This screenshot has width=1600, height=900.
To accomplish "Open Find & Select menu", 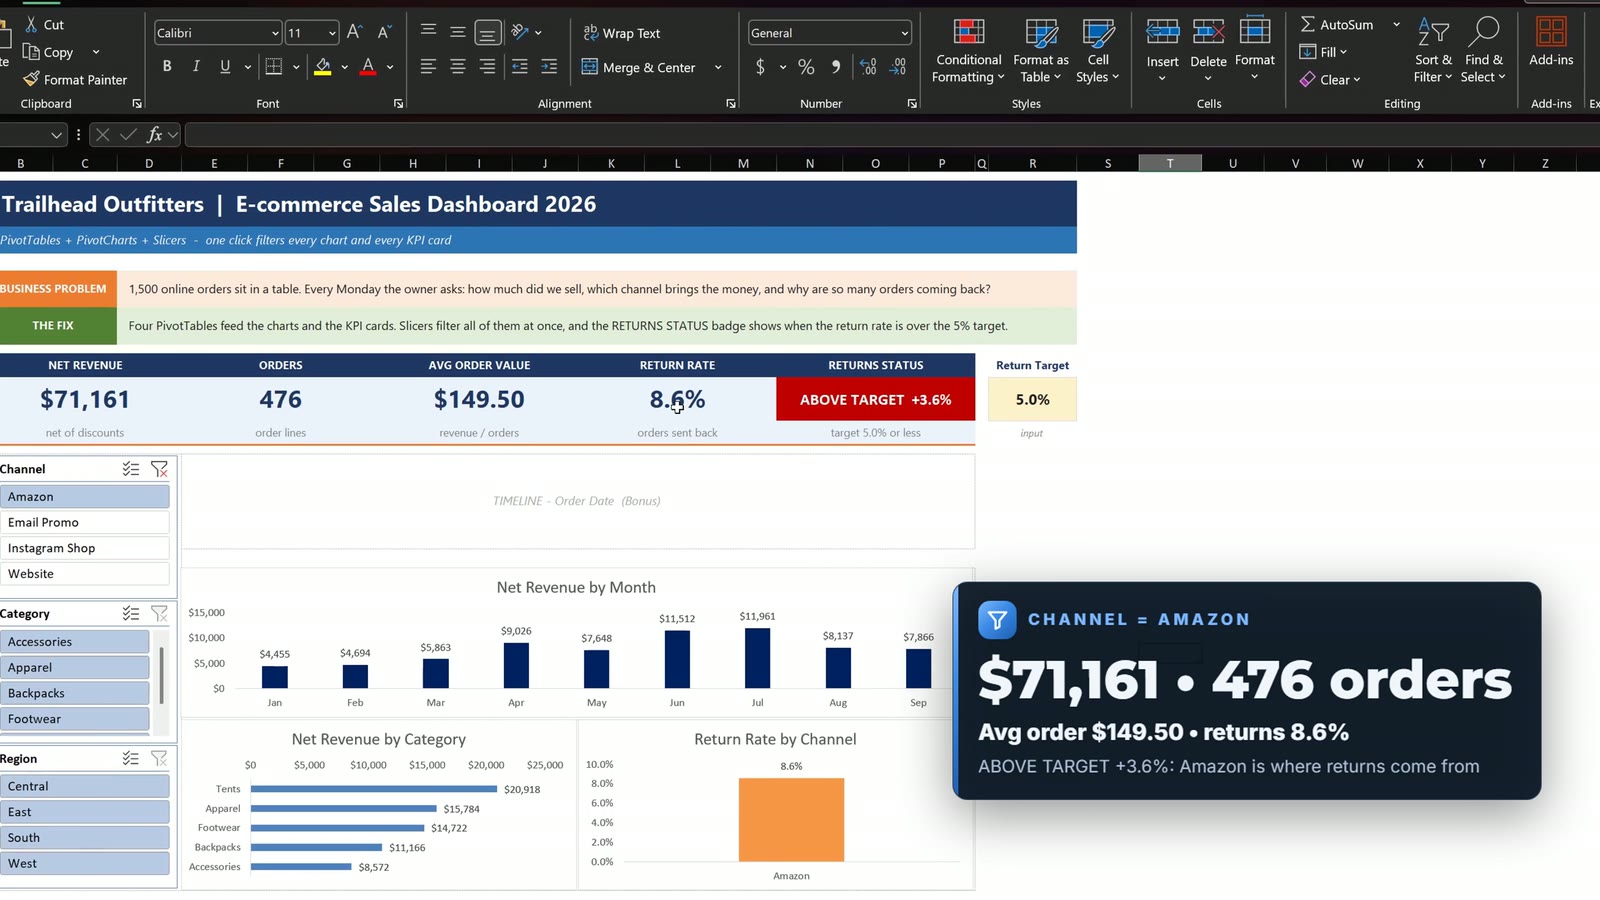I will pos(1483,51).
